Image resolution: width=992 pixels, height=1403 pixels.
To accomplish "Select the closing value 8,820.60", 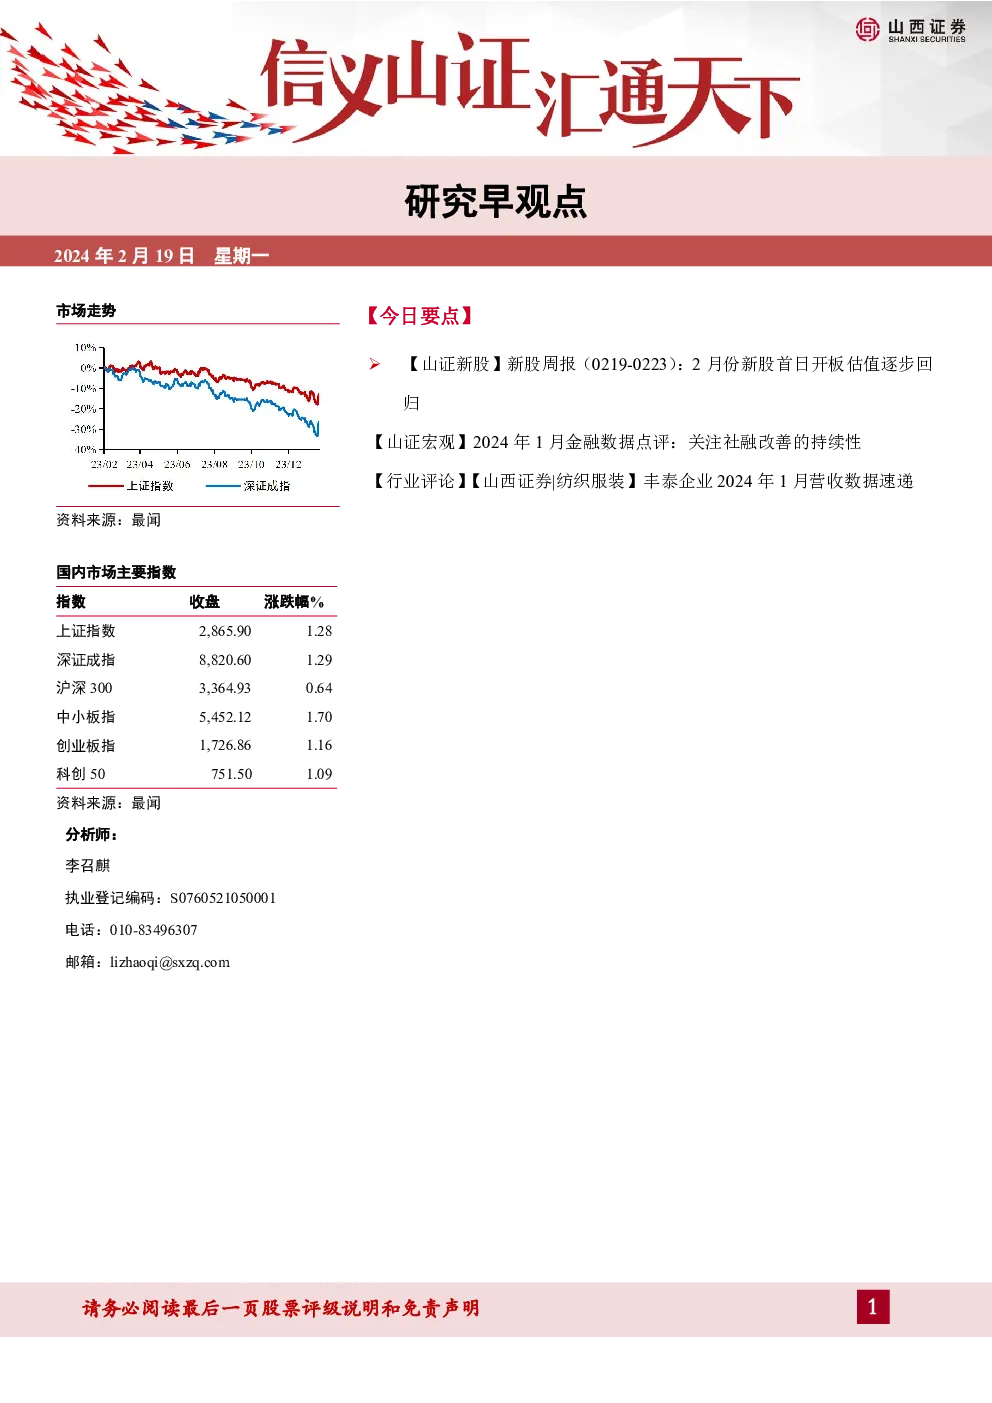I will point(225,660).
